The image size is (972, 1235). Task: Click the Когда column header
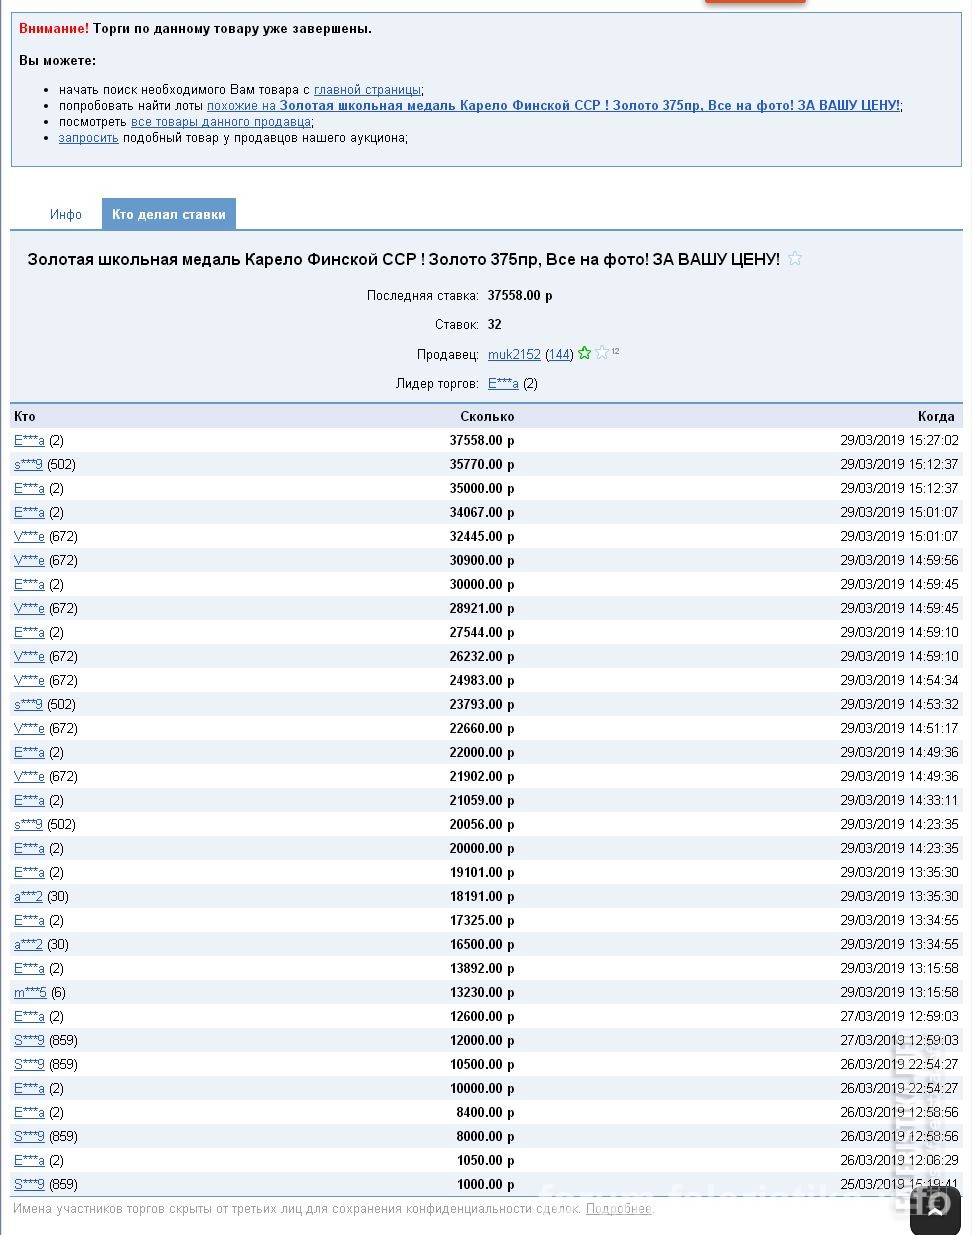click(936, 416)
